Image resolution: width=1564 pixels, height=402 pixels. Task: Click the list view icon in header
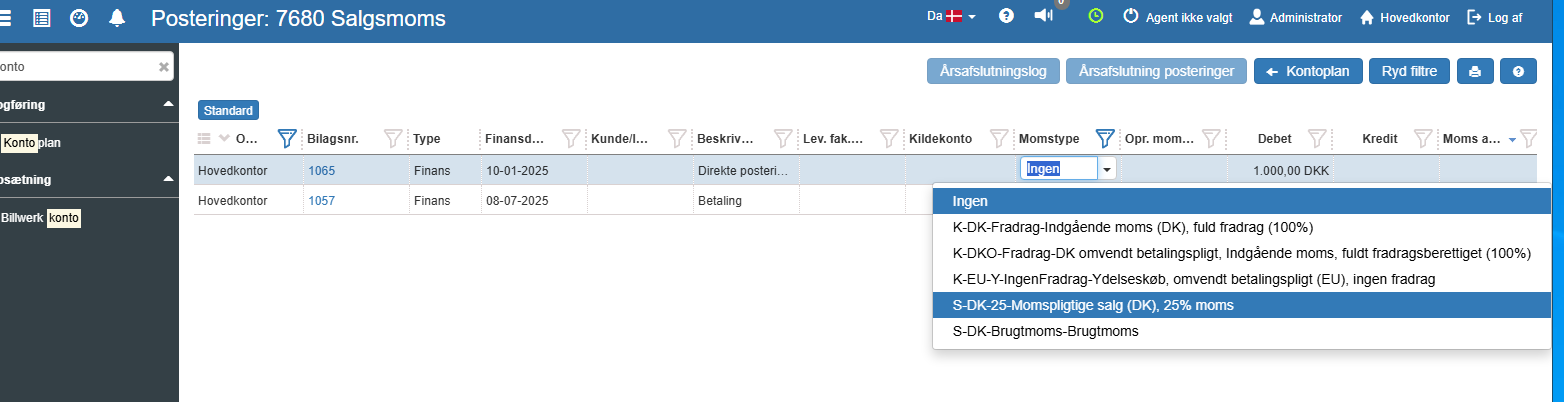coord(41,18)
